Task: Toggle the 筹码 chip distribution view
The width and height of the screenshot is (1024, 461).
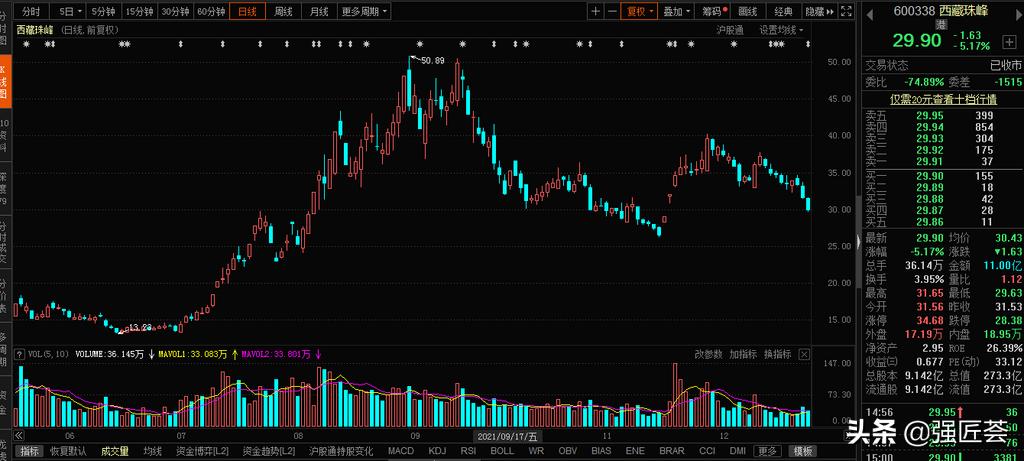Action: [711, 12]
